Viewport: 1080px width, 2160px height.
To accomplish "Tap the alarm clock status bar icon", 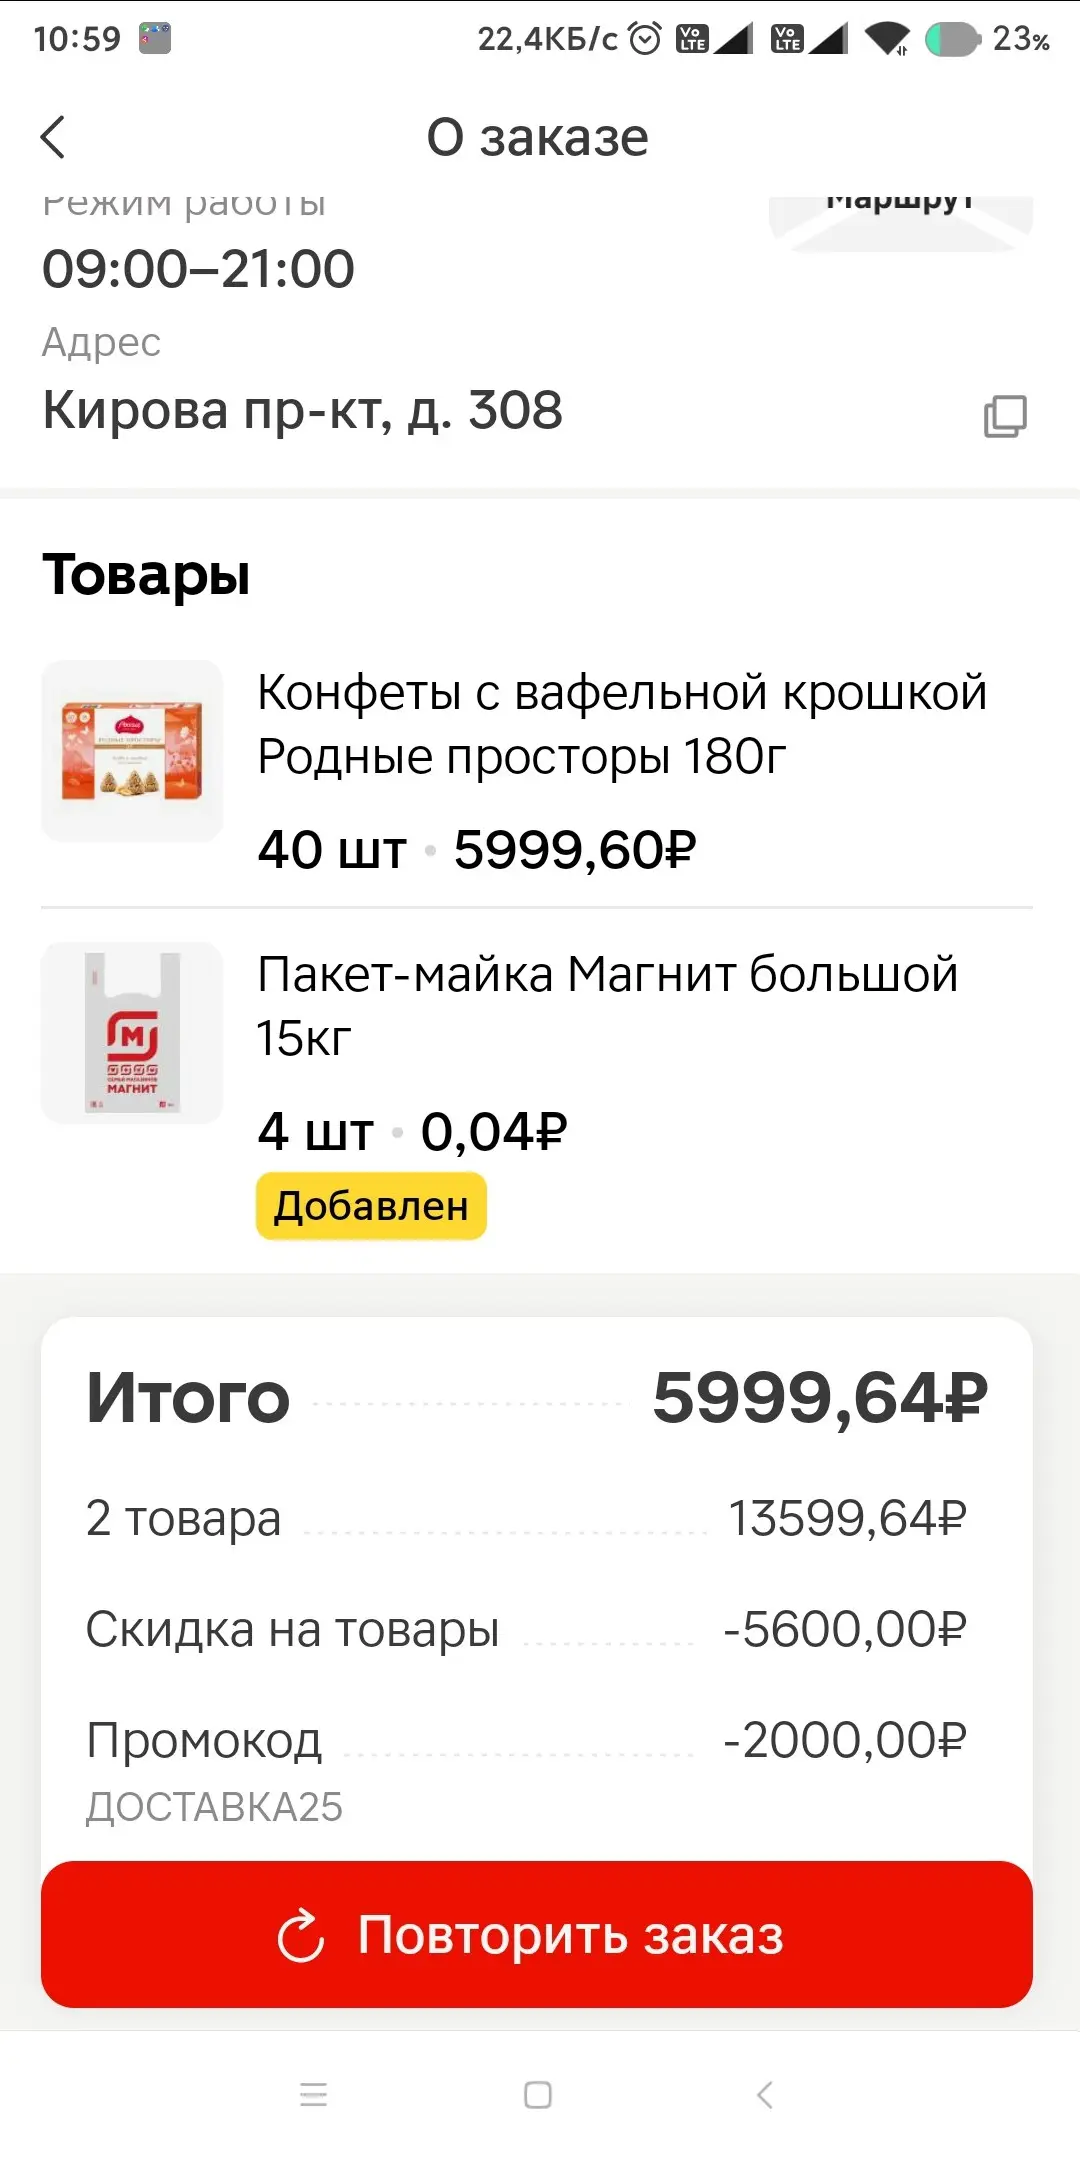I will click(x=645, y=39).
